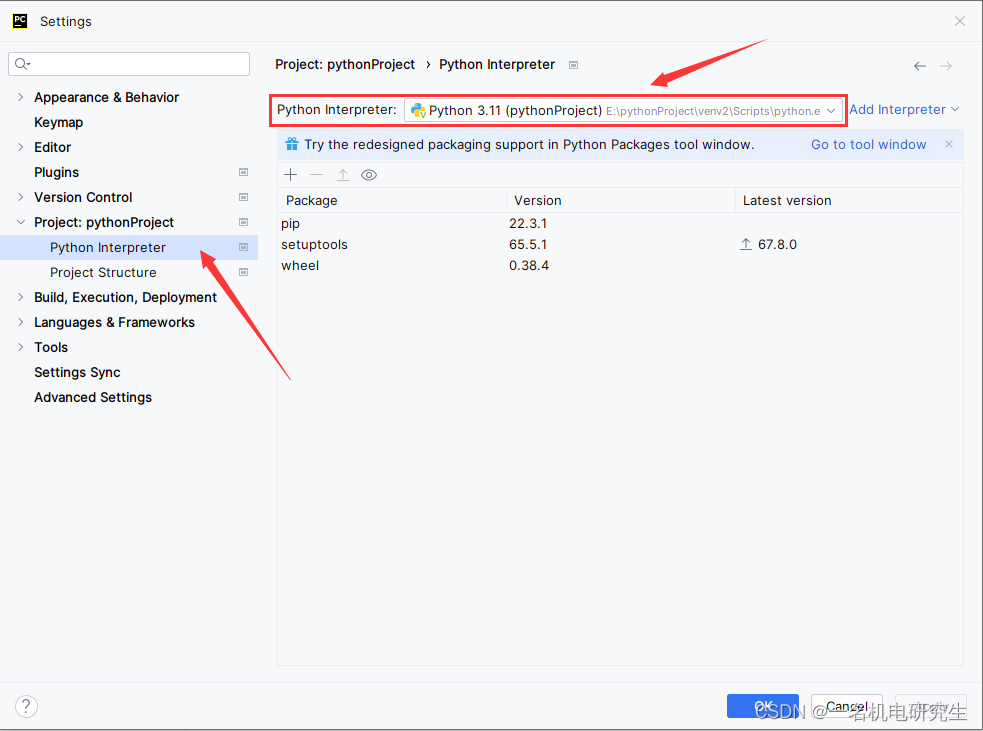Screen dimensions: 983x731
Task: Click the project-level icon beside Project Structure
Action: [244, 273]
